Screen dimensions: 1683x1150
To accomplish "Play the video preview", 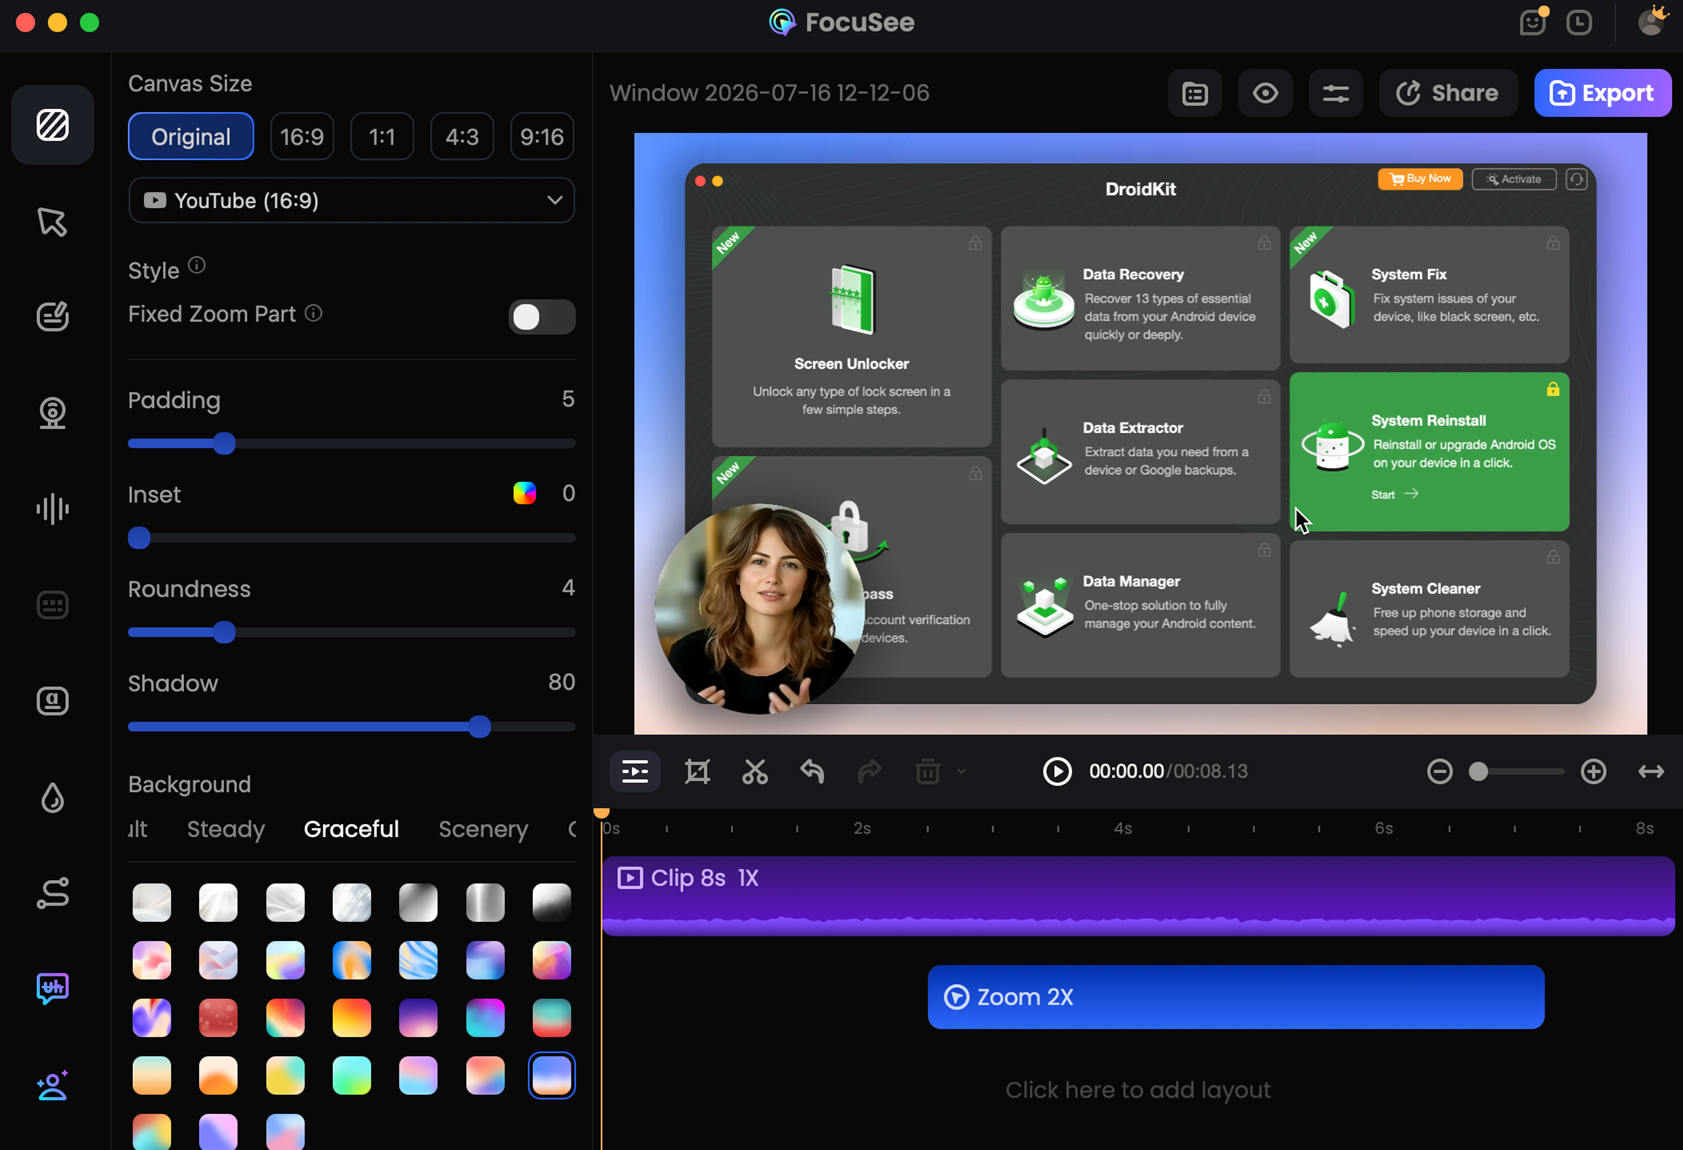I will click(x=1057, y=771).
